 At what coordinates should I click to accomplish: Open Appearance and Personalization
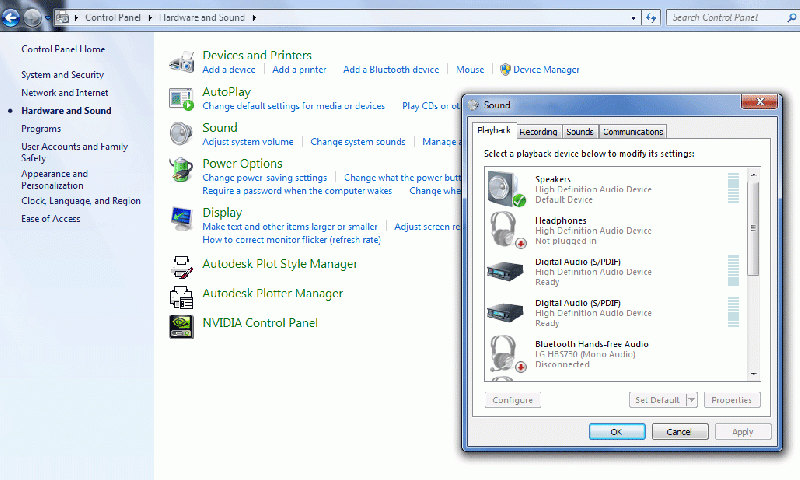[55, 180]
